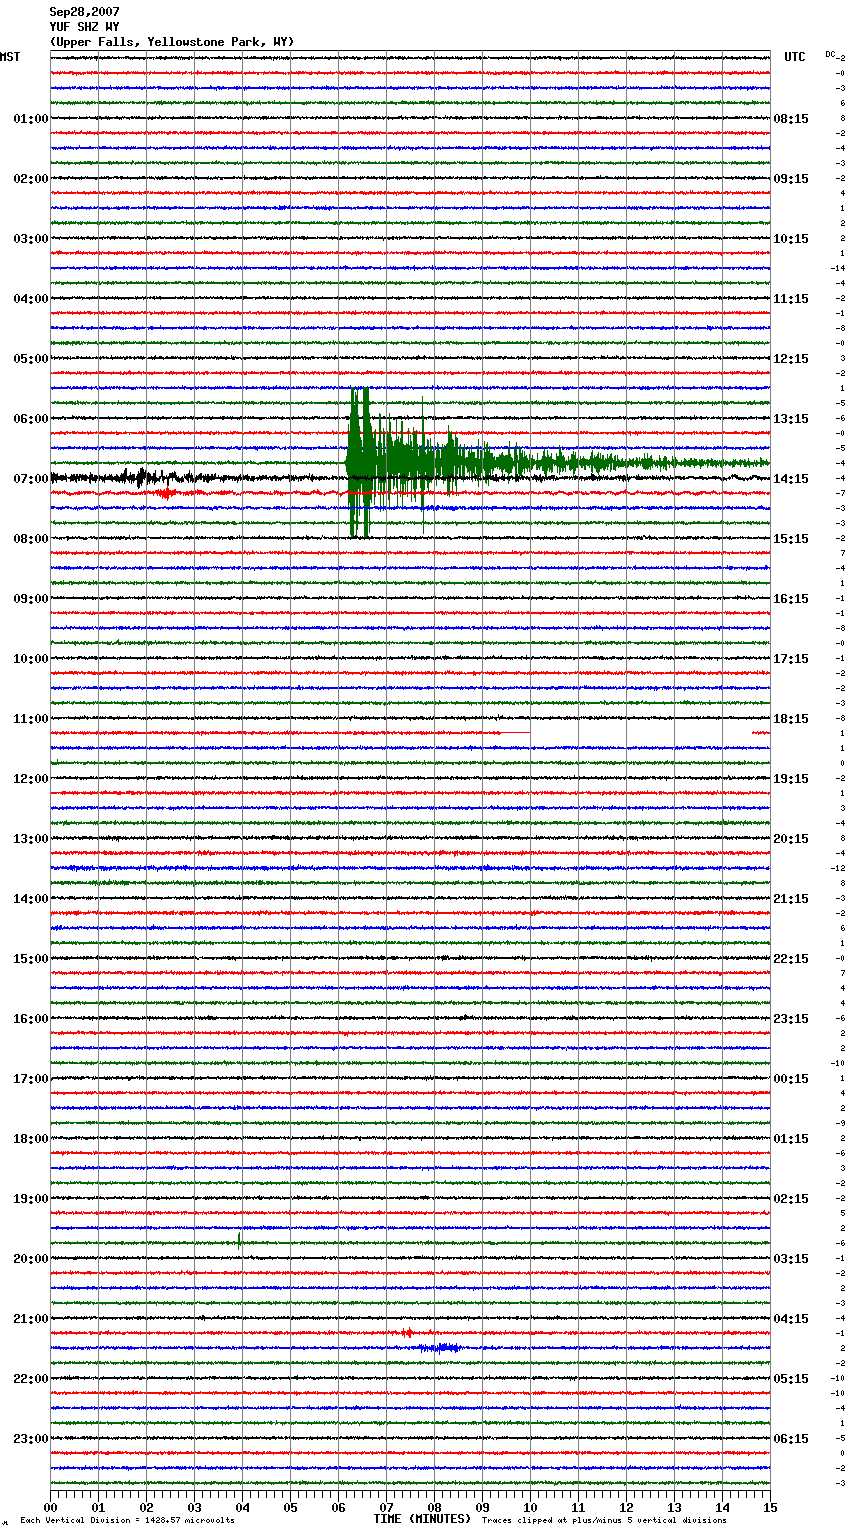Viewport: 850px width, 1534px height.
Task: Click the DC column header
Action: (830, 54)
